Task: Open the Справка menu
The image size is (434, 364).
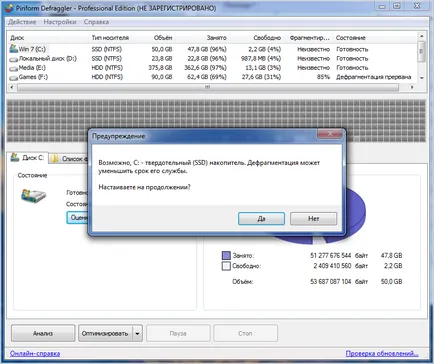Action: point(96,22)
